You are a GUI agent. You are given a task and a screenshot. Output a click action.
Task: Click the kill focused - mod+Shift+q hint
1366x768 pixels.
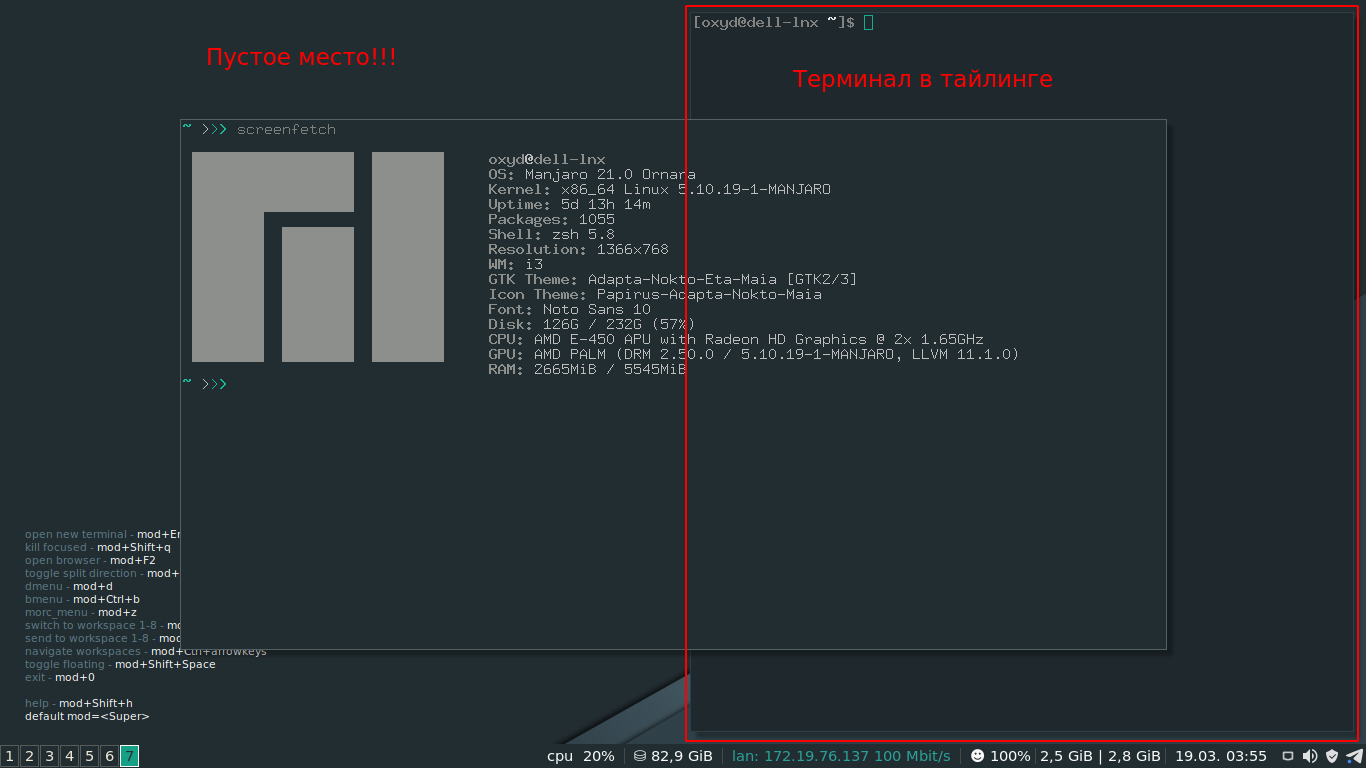click(98, 548)
